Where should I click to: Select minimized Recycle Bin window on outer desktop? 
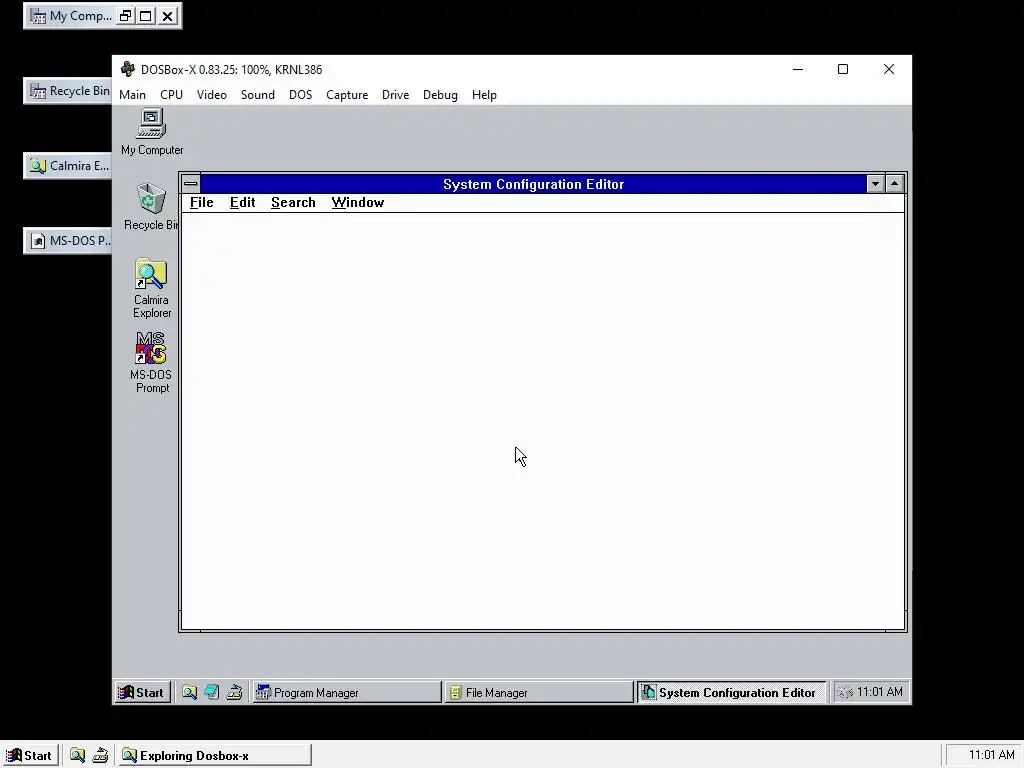click(68, 91)
